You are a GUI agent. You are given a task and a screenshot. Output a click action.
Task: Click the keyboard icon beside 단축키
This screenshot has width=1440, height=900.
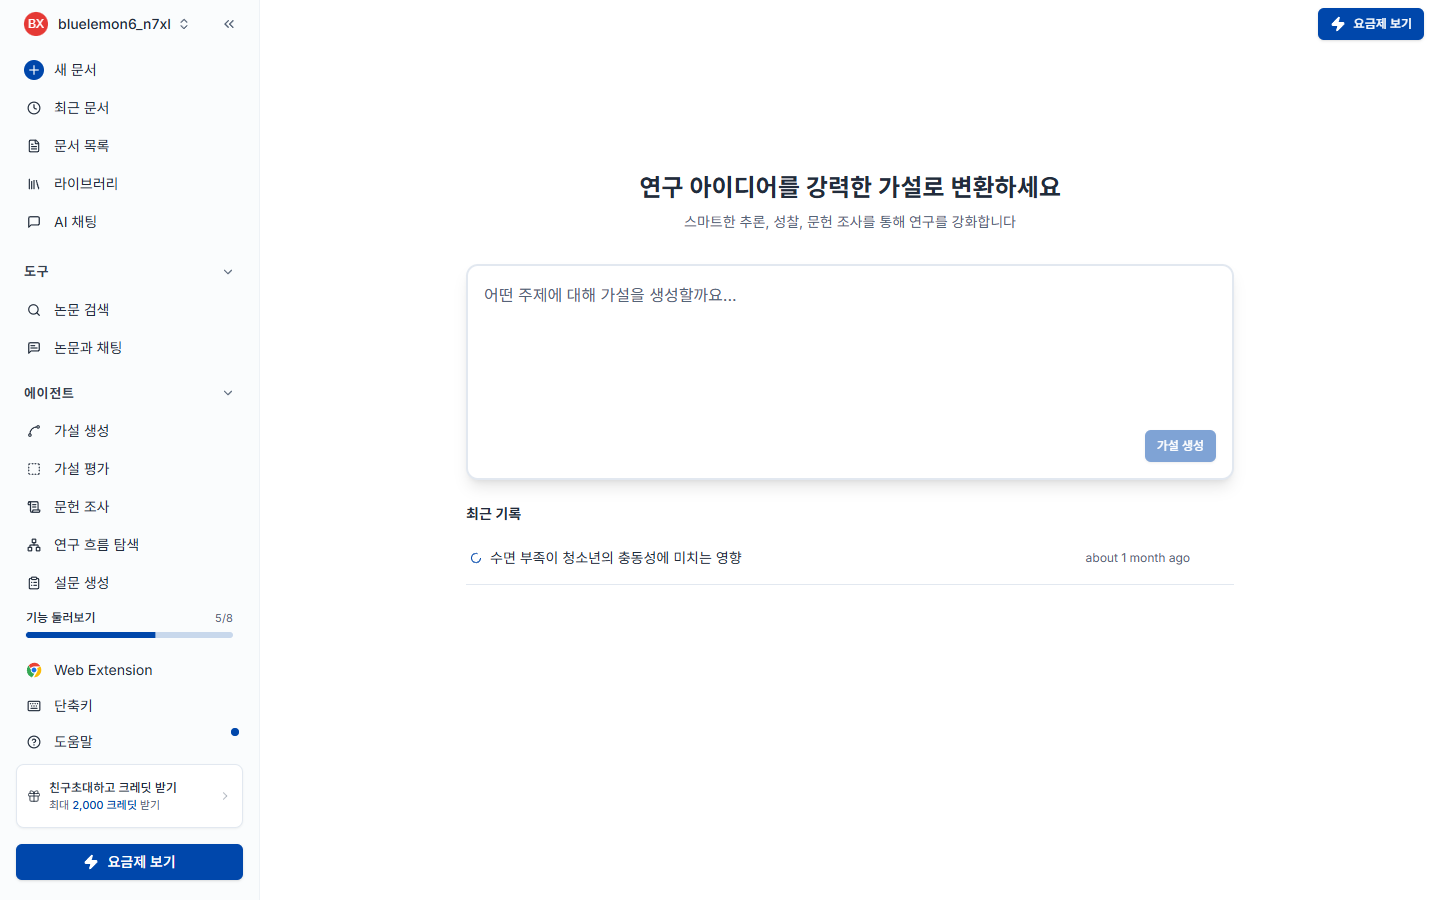click(x=34, y=706)
